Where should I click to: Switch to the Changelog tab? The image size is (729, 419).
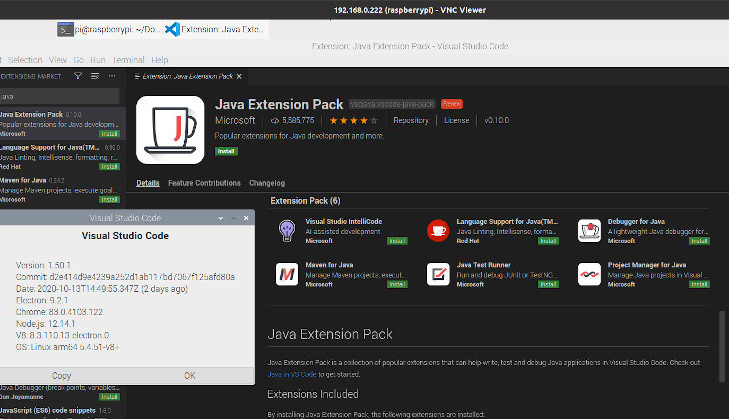(x=267, y=183)
